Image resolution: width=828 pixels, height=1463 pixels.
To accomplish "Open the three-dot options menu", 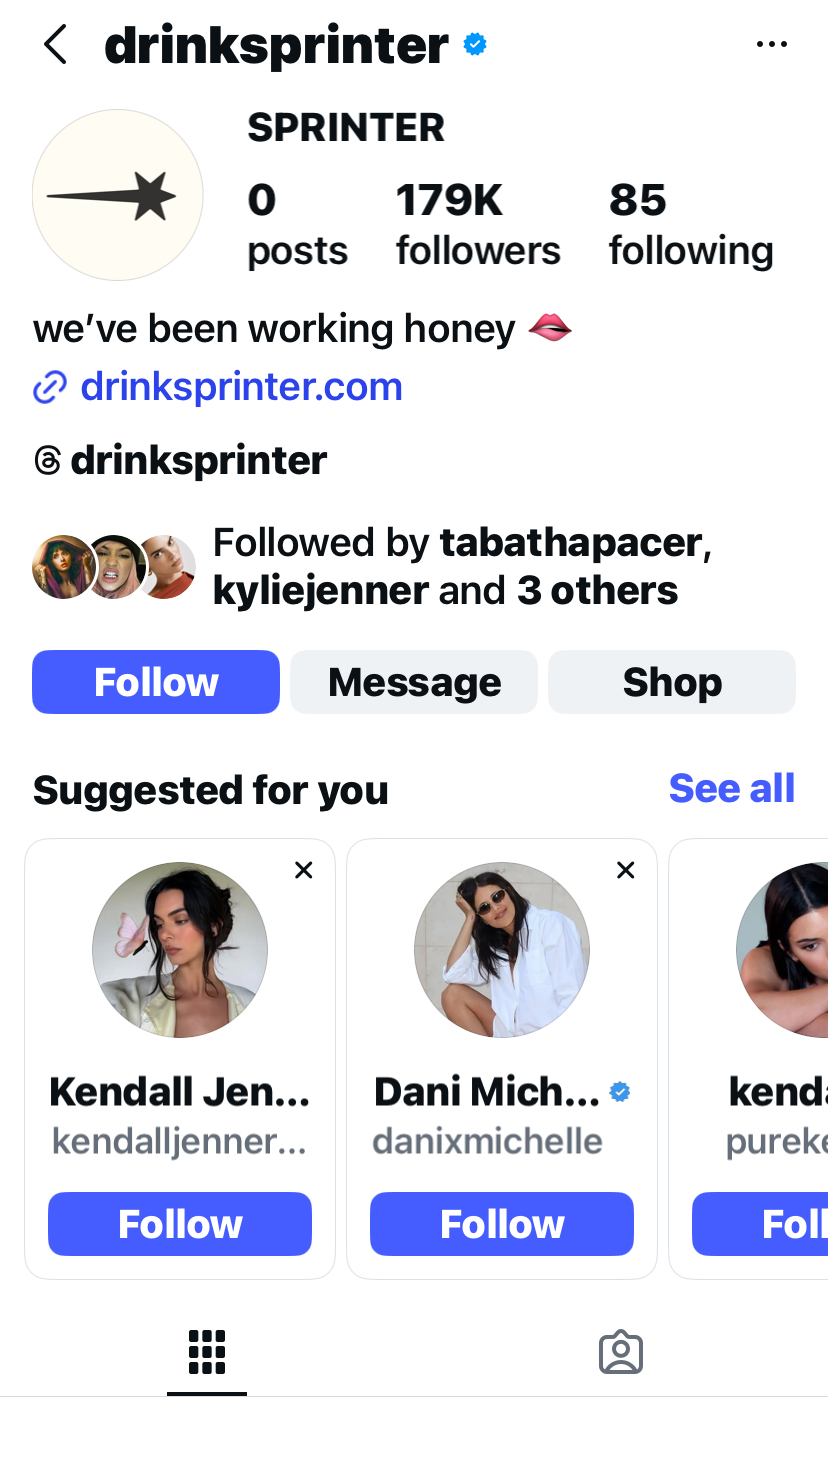I will click(771, 45).
